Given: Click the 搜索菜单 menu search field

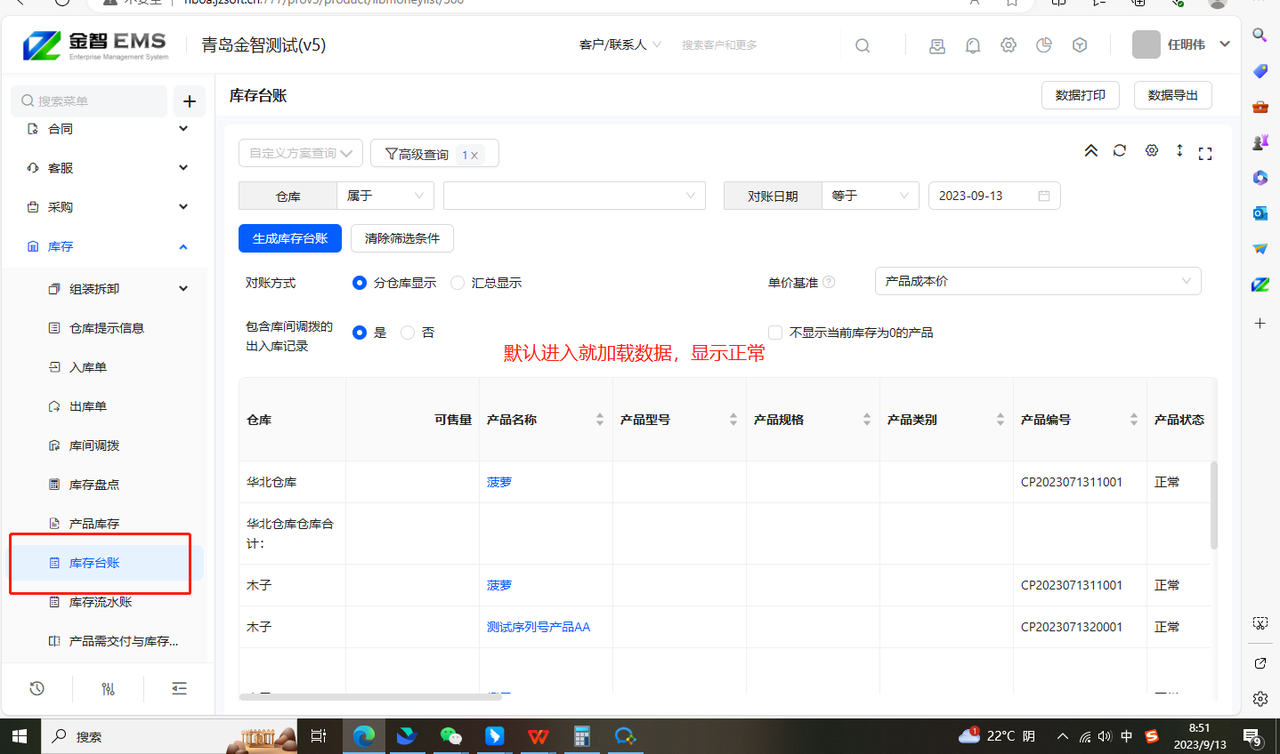Looking at the screenshot, I should pos(89,101).
